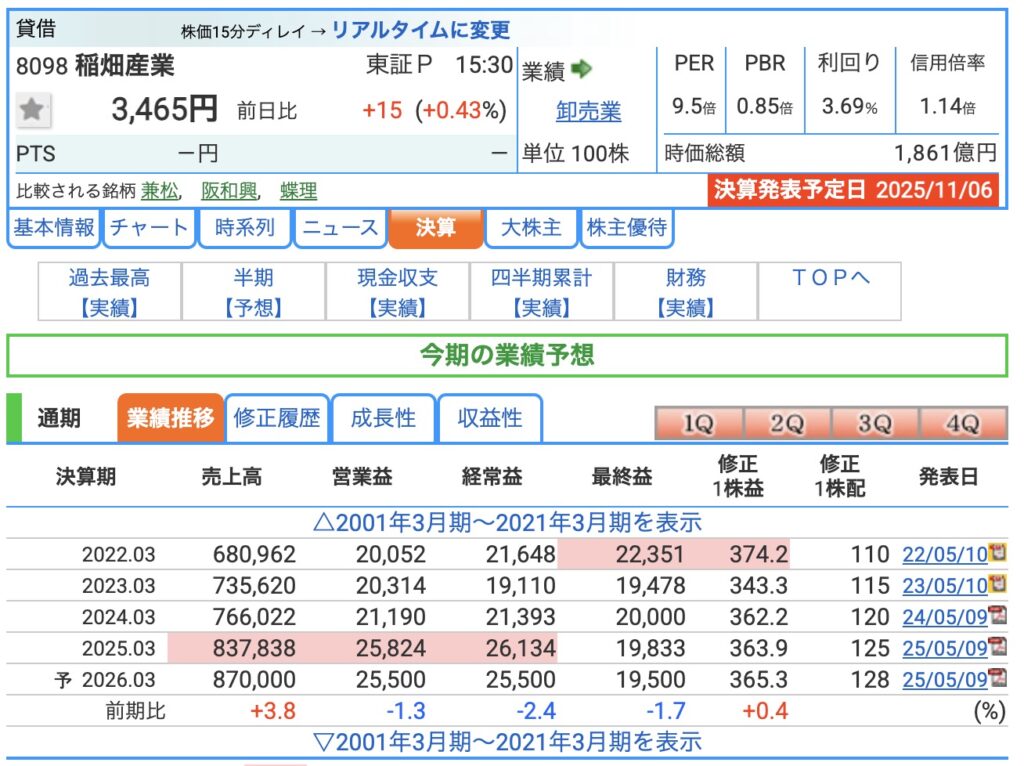Expand upper 2001年3月期〜2021年3月期 rows
1024x766 pixels.
(508, 522)
